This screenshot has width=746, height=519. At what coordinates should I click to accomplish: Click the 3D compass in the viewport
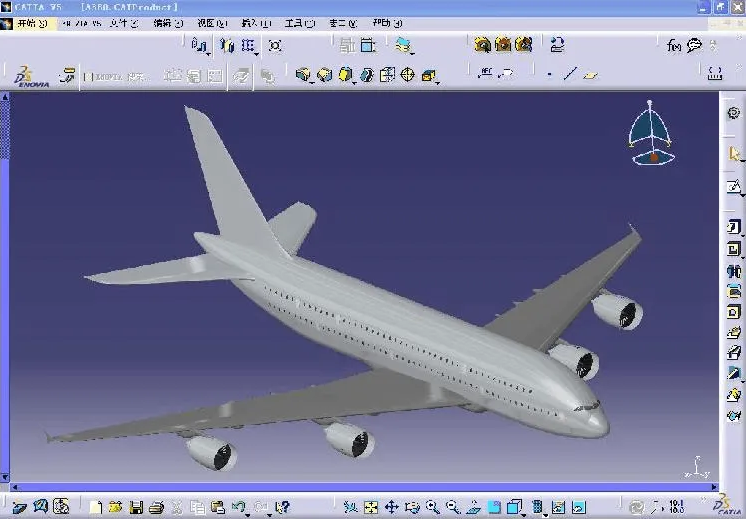click(652, 137)
